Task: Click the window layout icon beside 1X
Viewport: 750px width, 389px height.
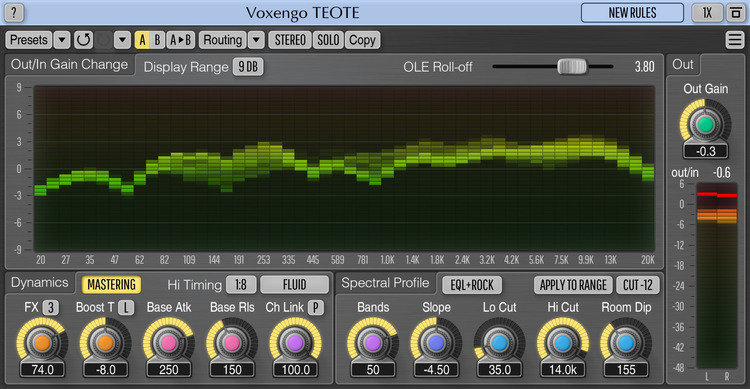Action: tap(736, 12)
